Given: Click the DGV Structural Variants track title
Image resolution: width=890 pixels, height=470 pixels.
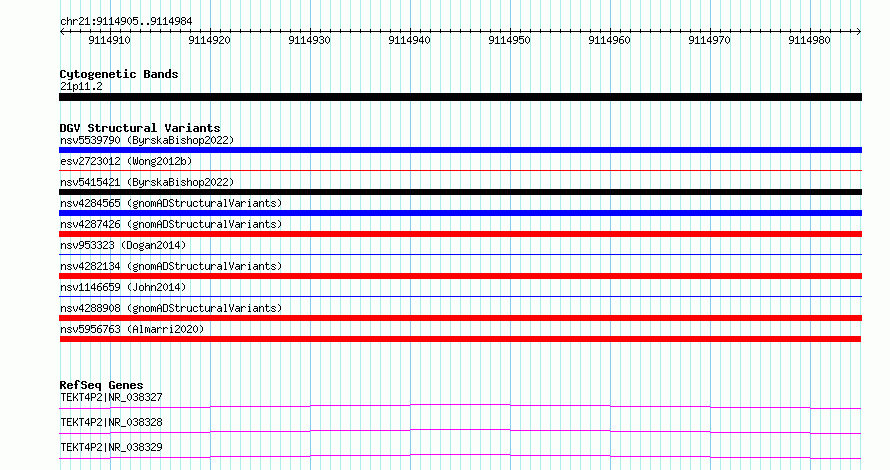Looking at the screenshot, I should pos(140,128).
